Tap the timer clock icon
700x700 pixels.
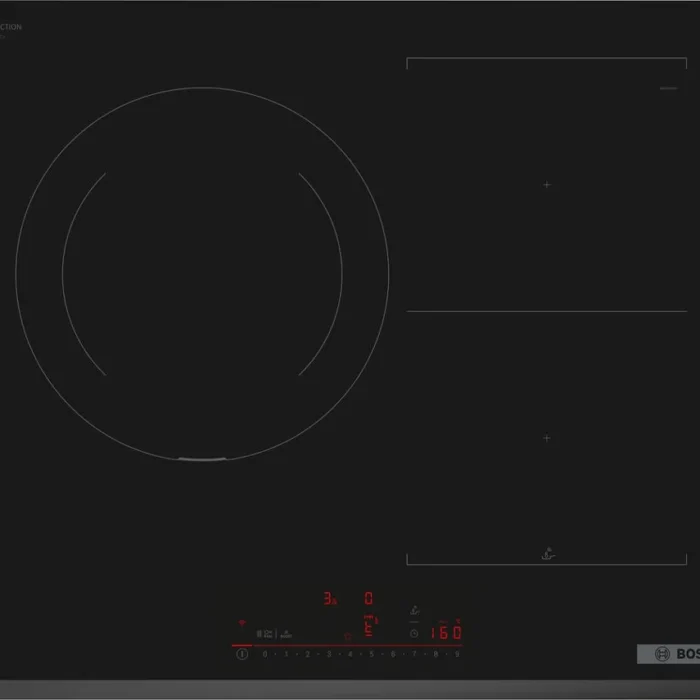413,633
